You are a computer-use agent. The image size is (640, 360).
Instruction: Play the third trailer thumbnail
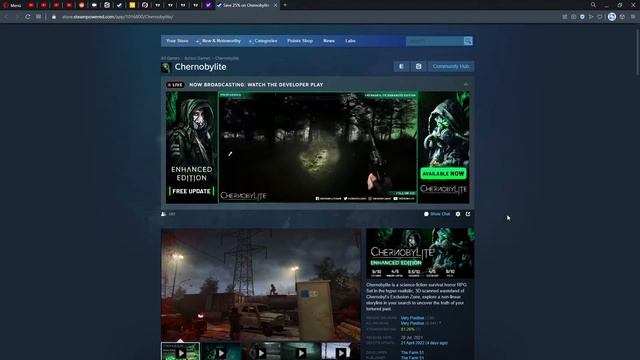point(261,352)
